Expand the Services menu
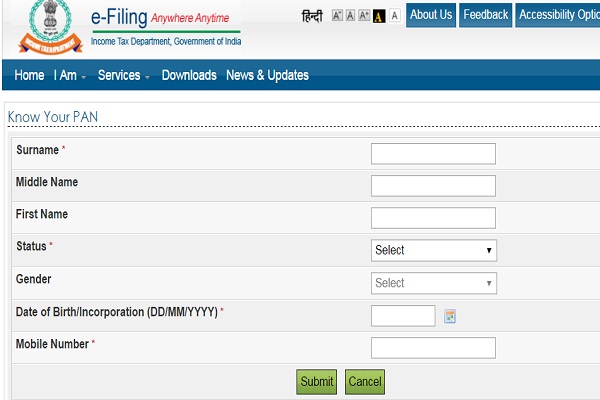 click(124, 76)
